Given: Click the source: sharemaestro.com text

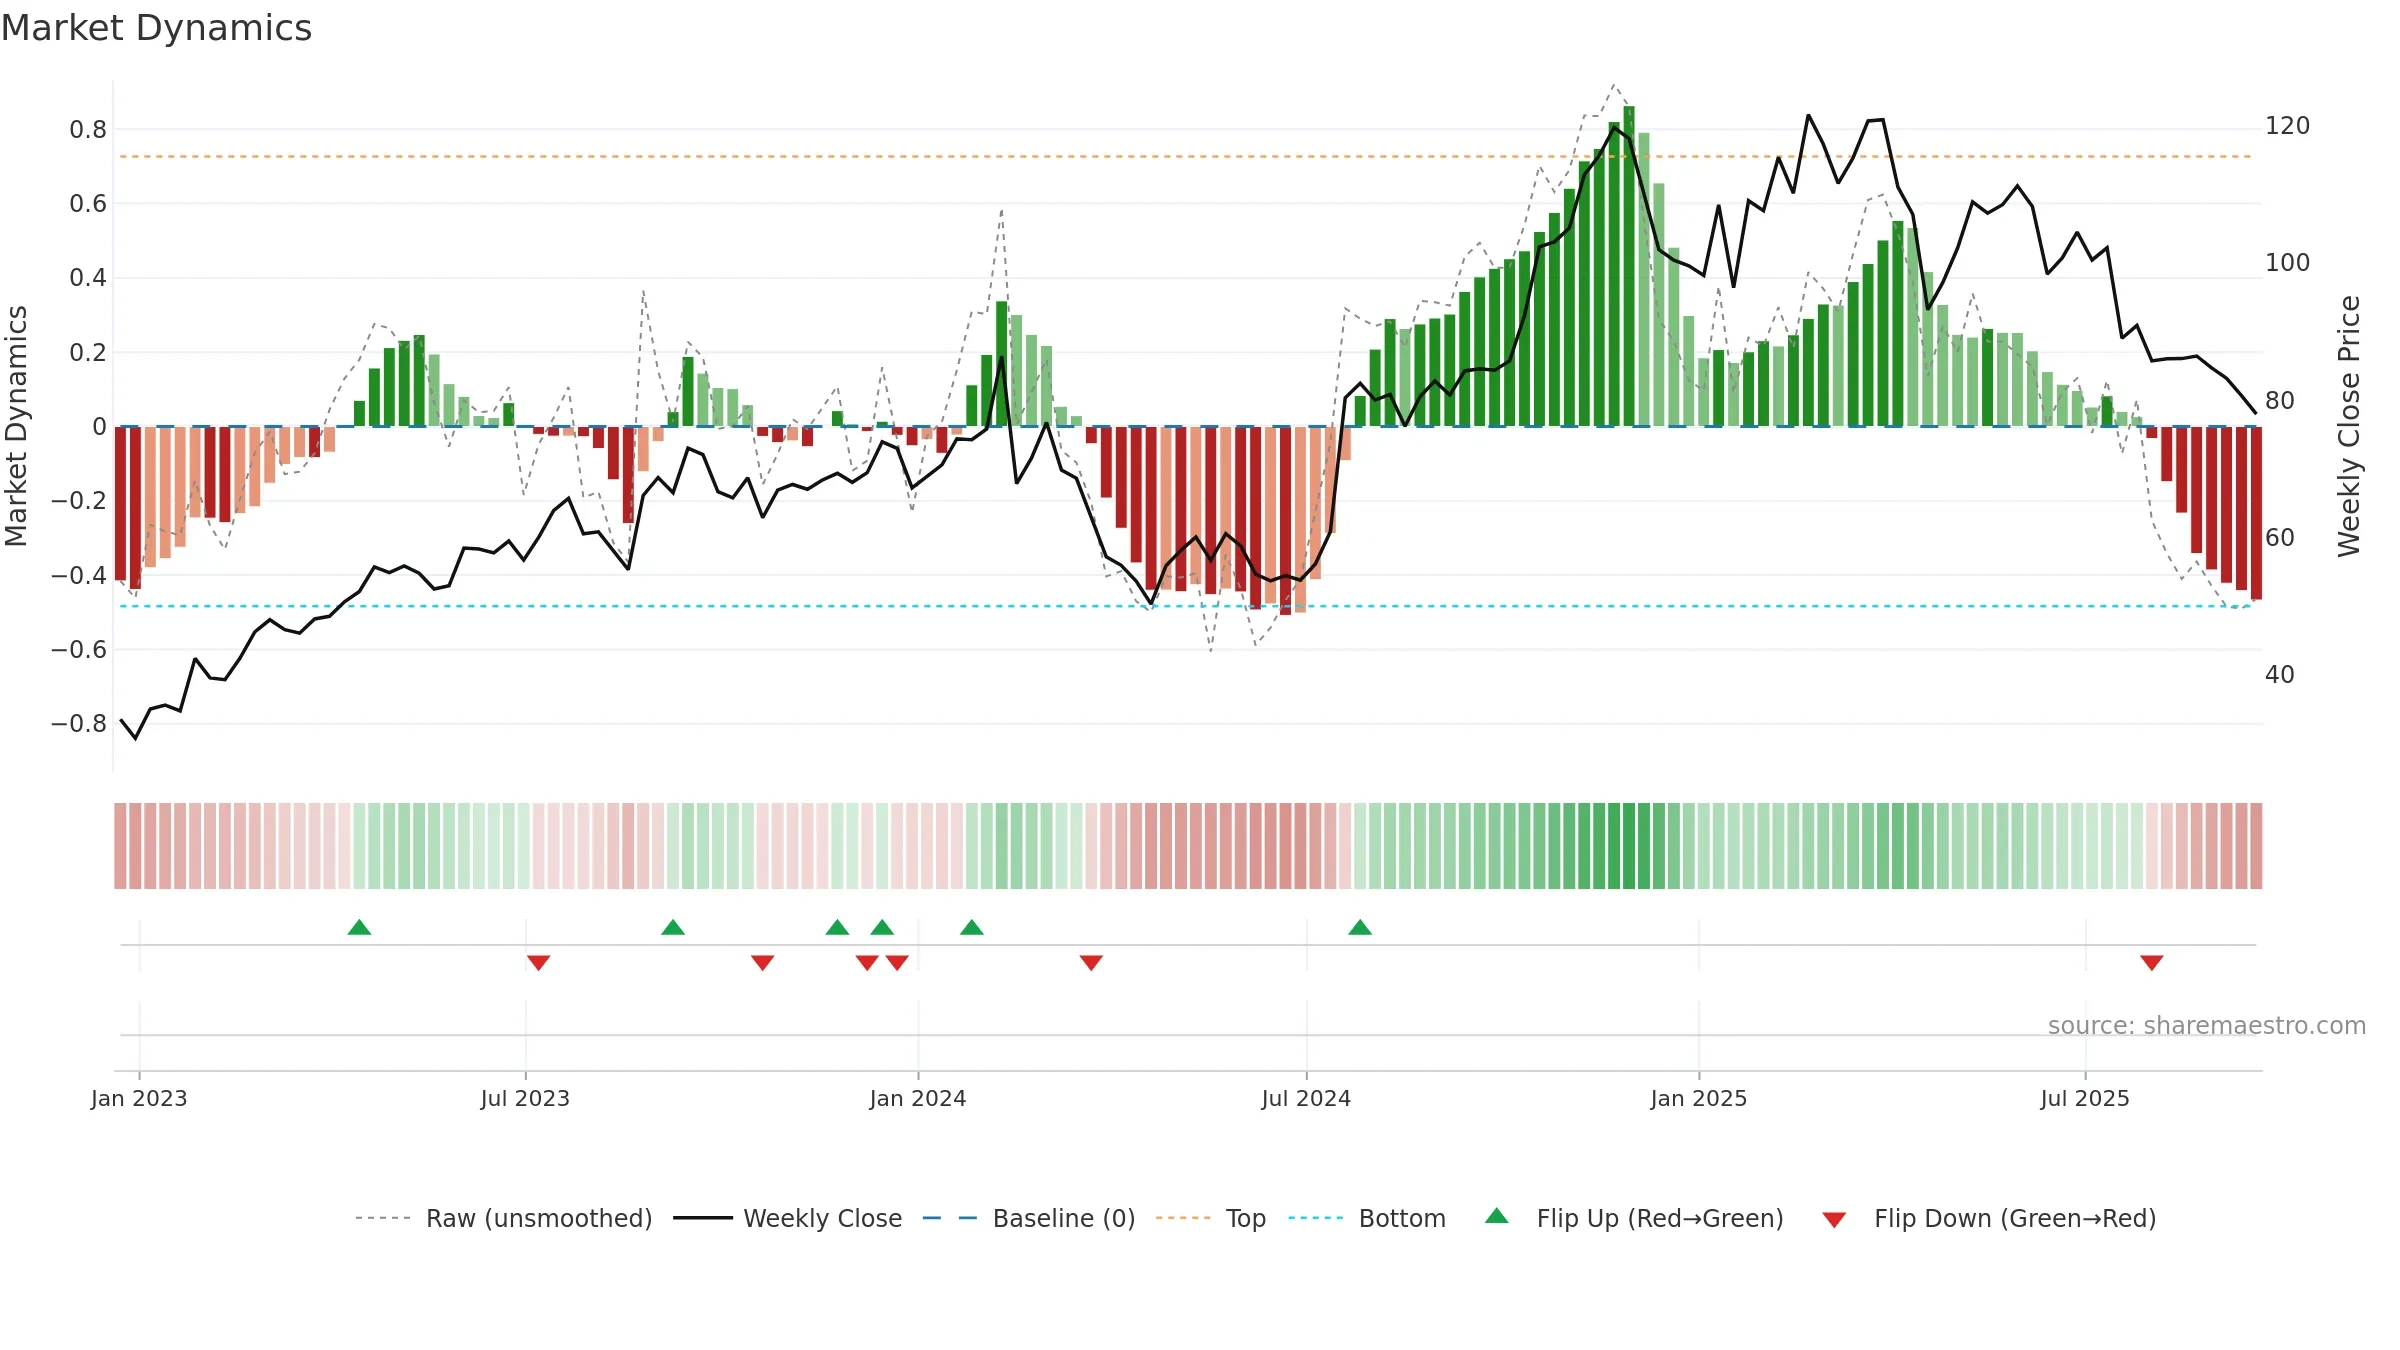Looking at the screenshot, I should click(x=2207, y=1026).
